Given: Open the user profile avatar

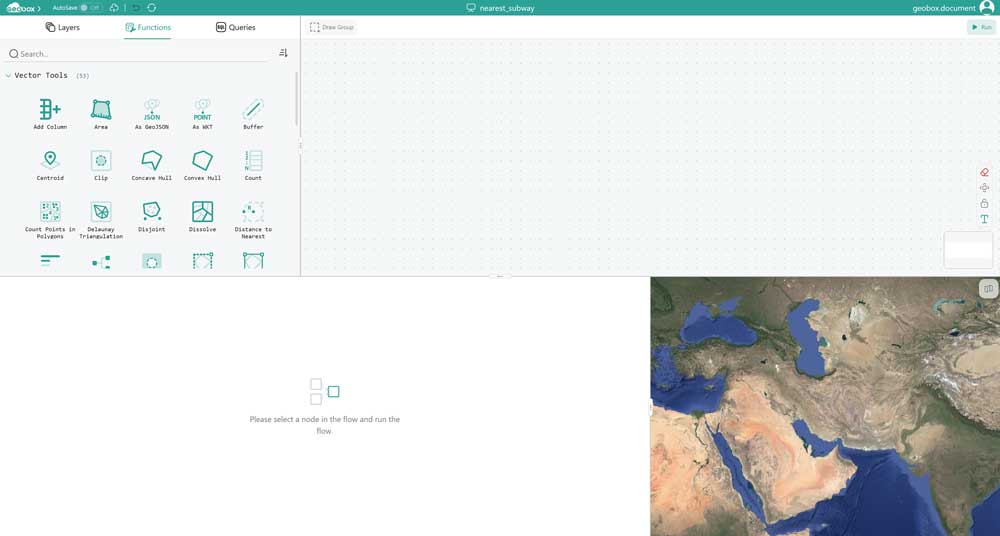Looking at the screenshot, I should pos(987,8).
